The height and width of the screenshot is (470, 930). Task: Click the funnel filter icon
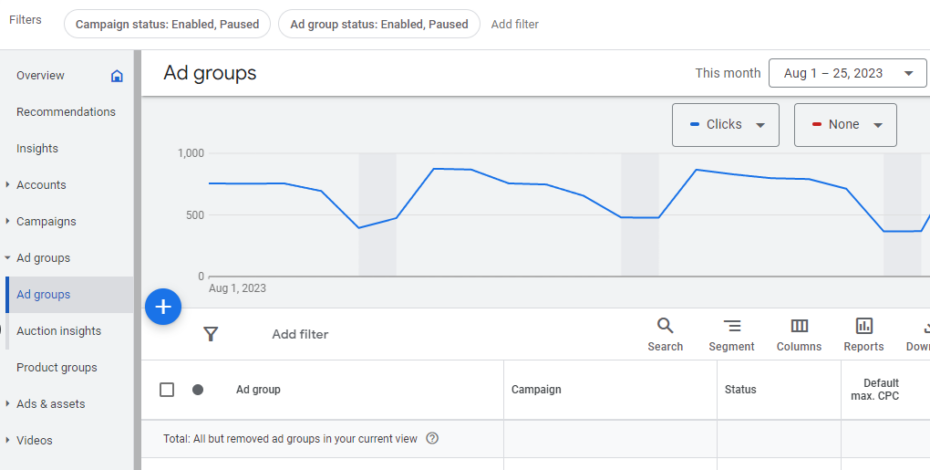click(211, 334)
